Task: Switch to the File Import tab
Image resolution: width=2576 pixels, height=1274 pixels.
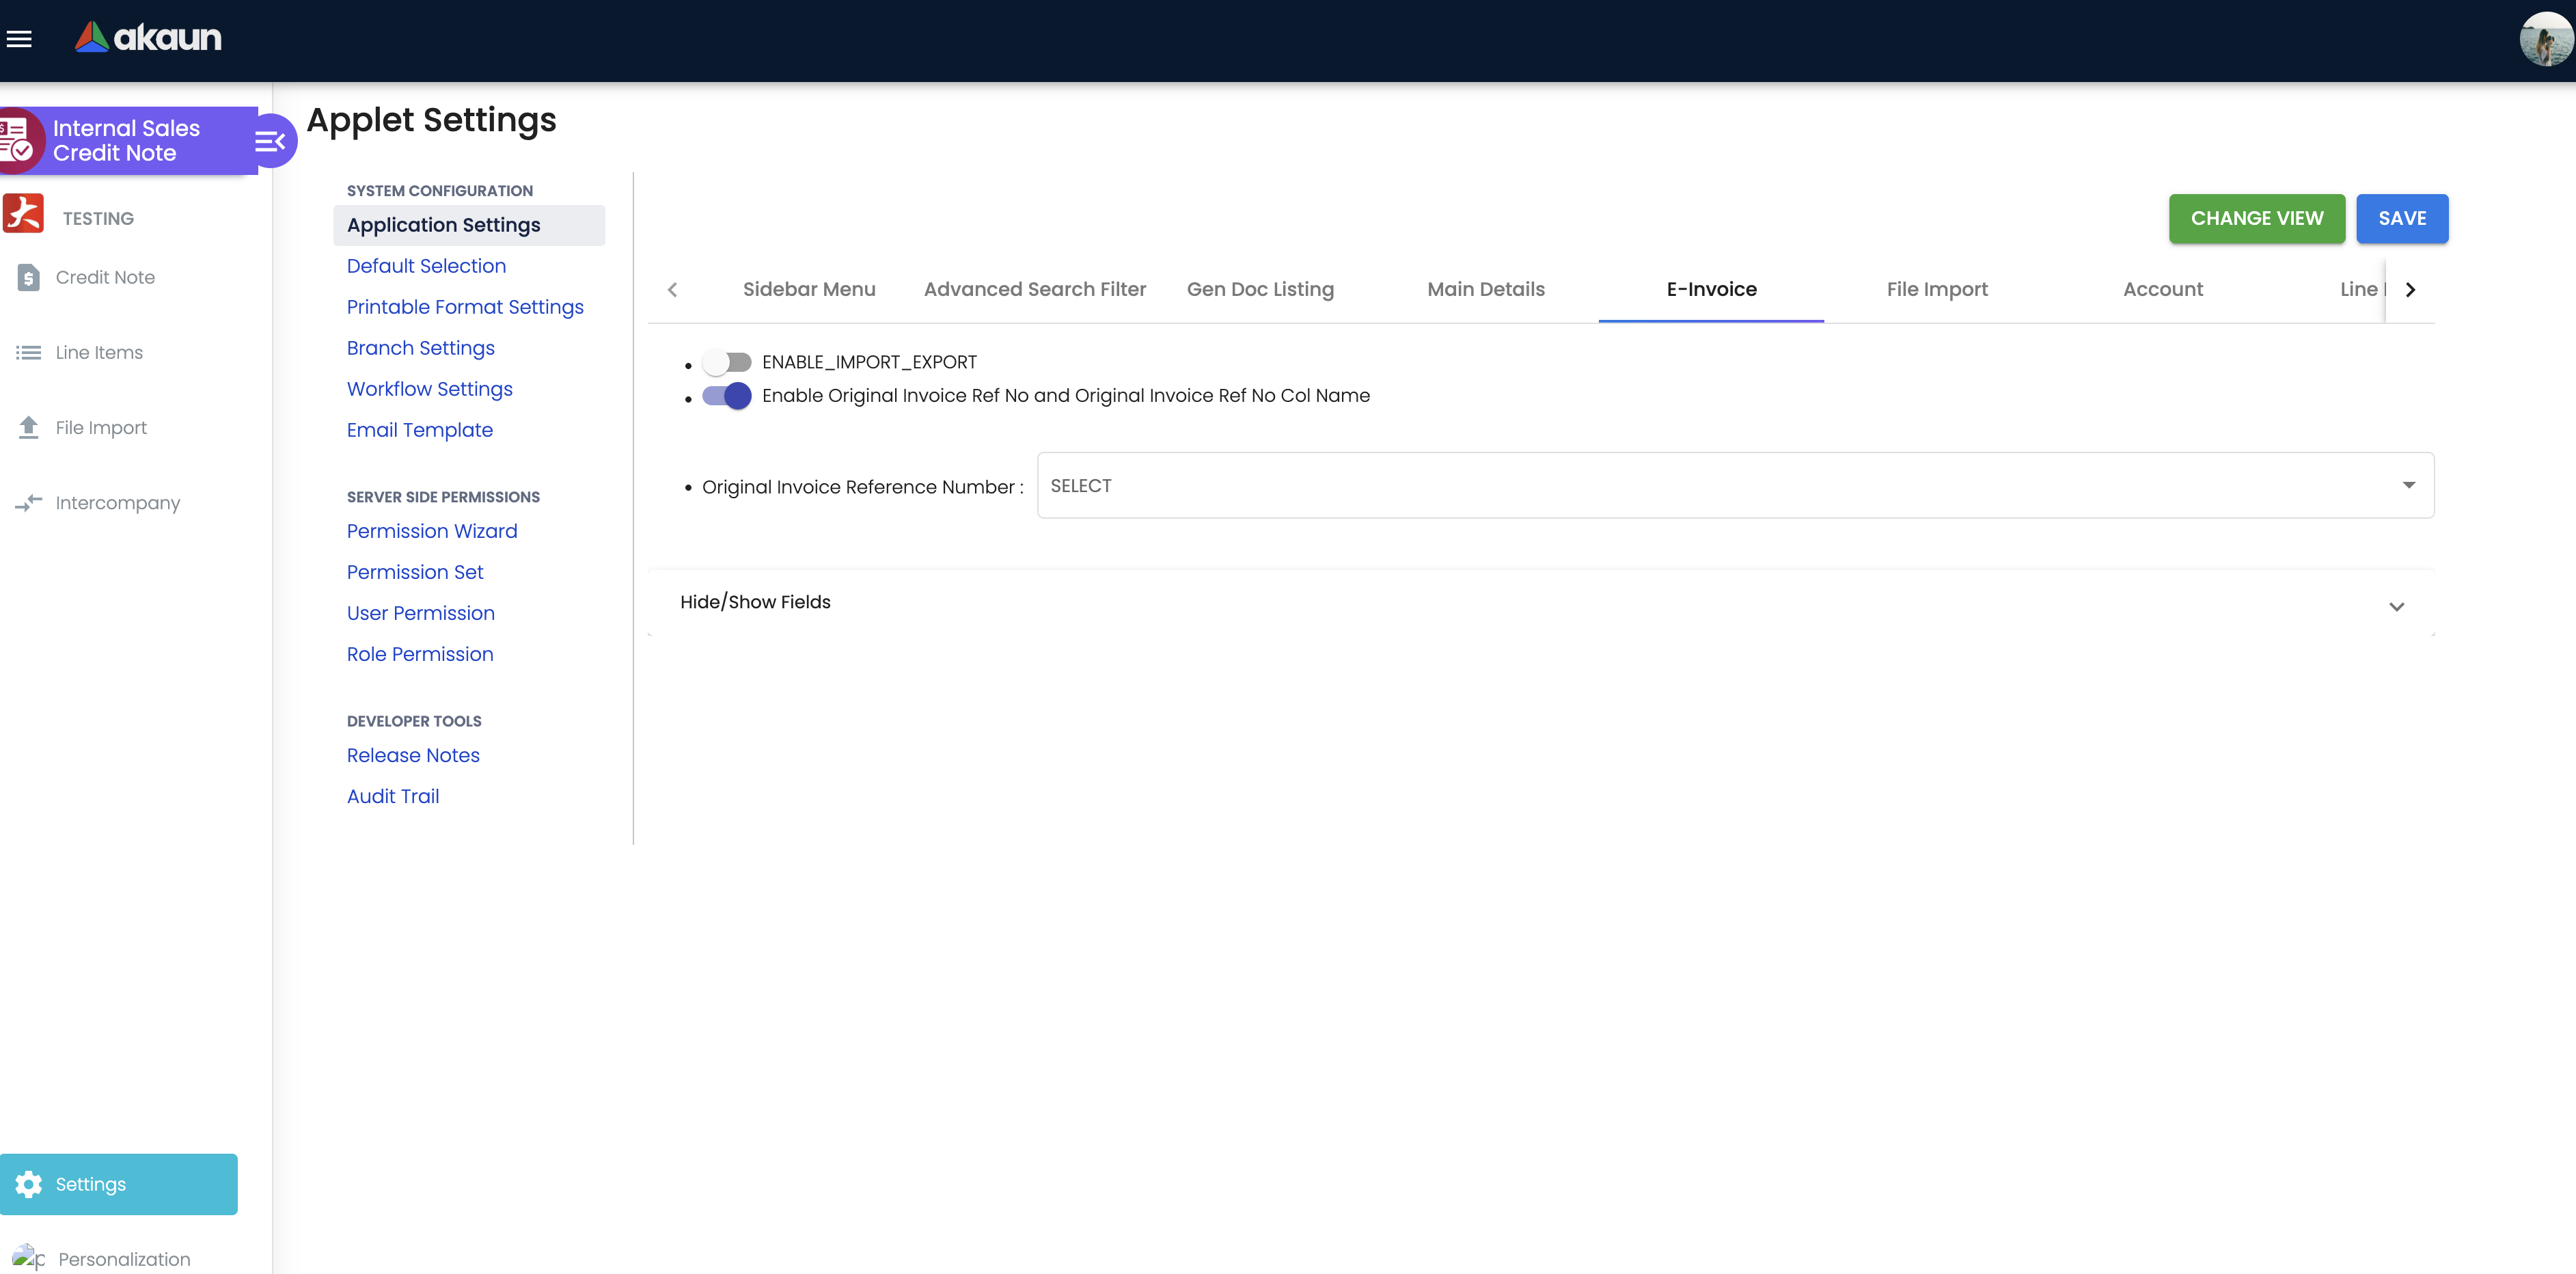Action: [1937, 289]
